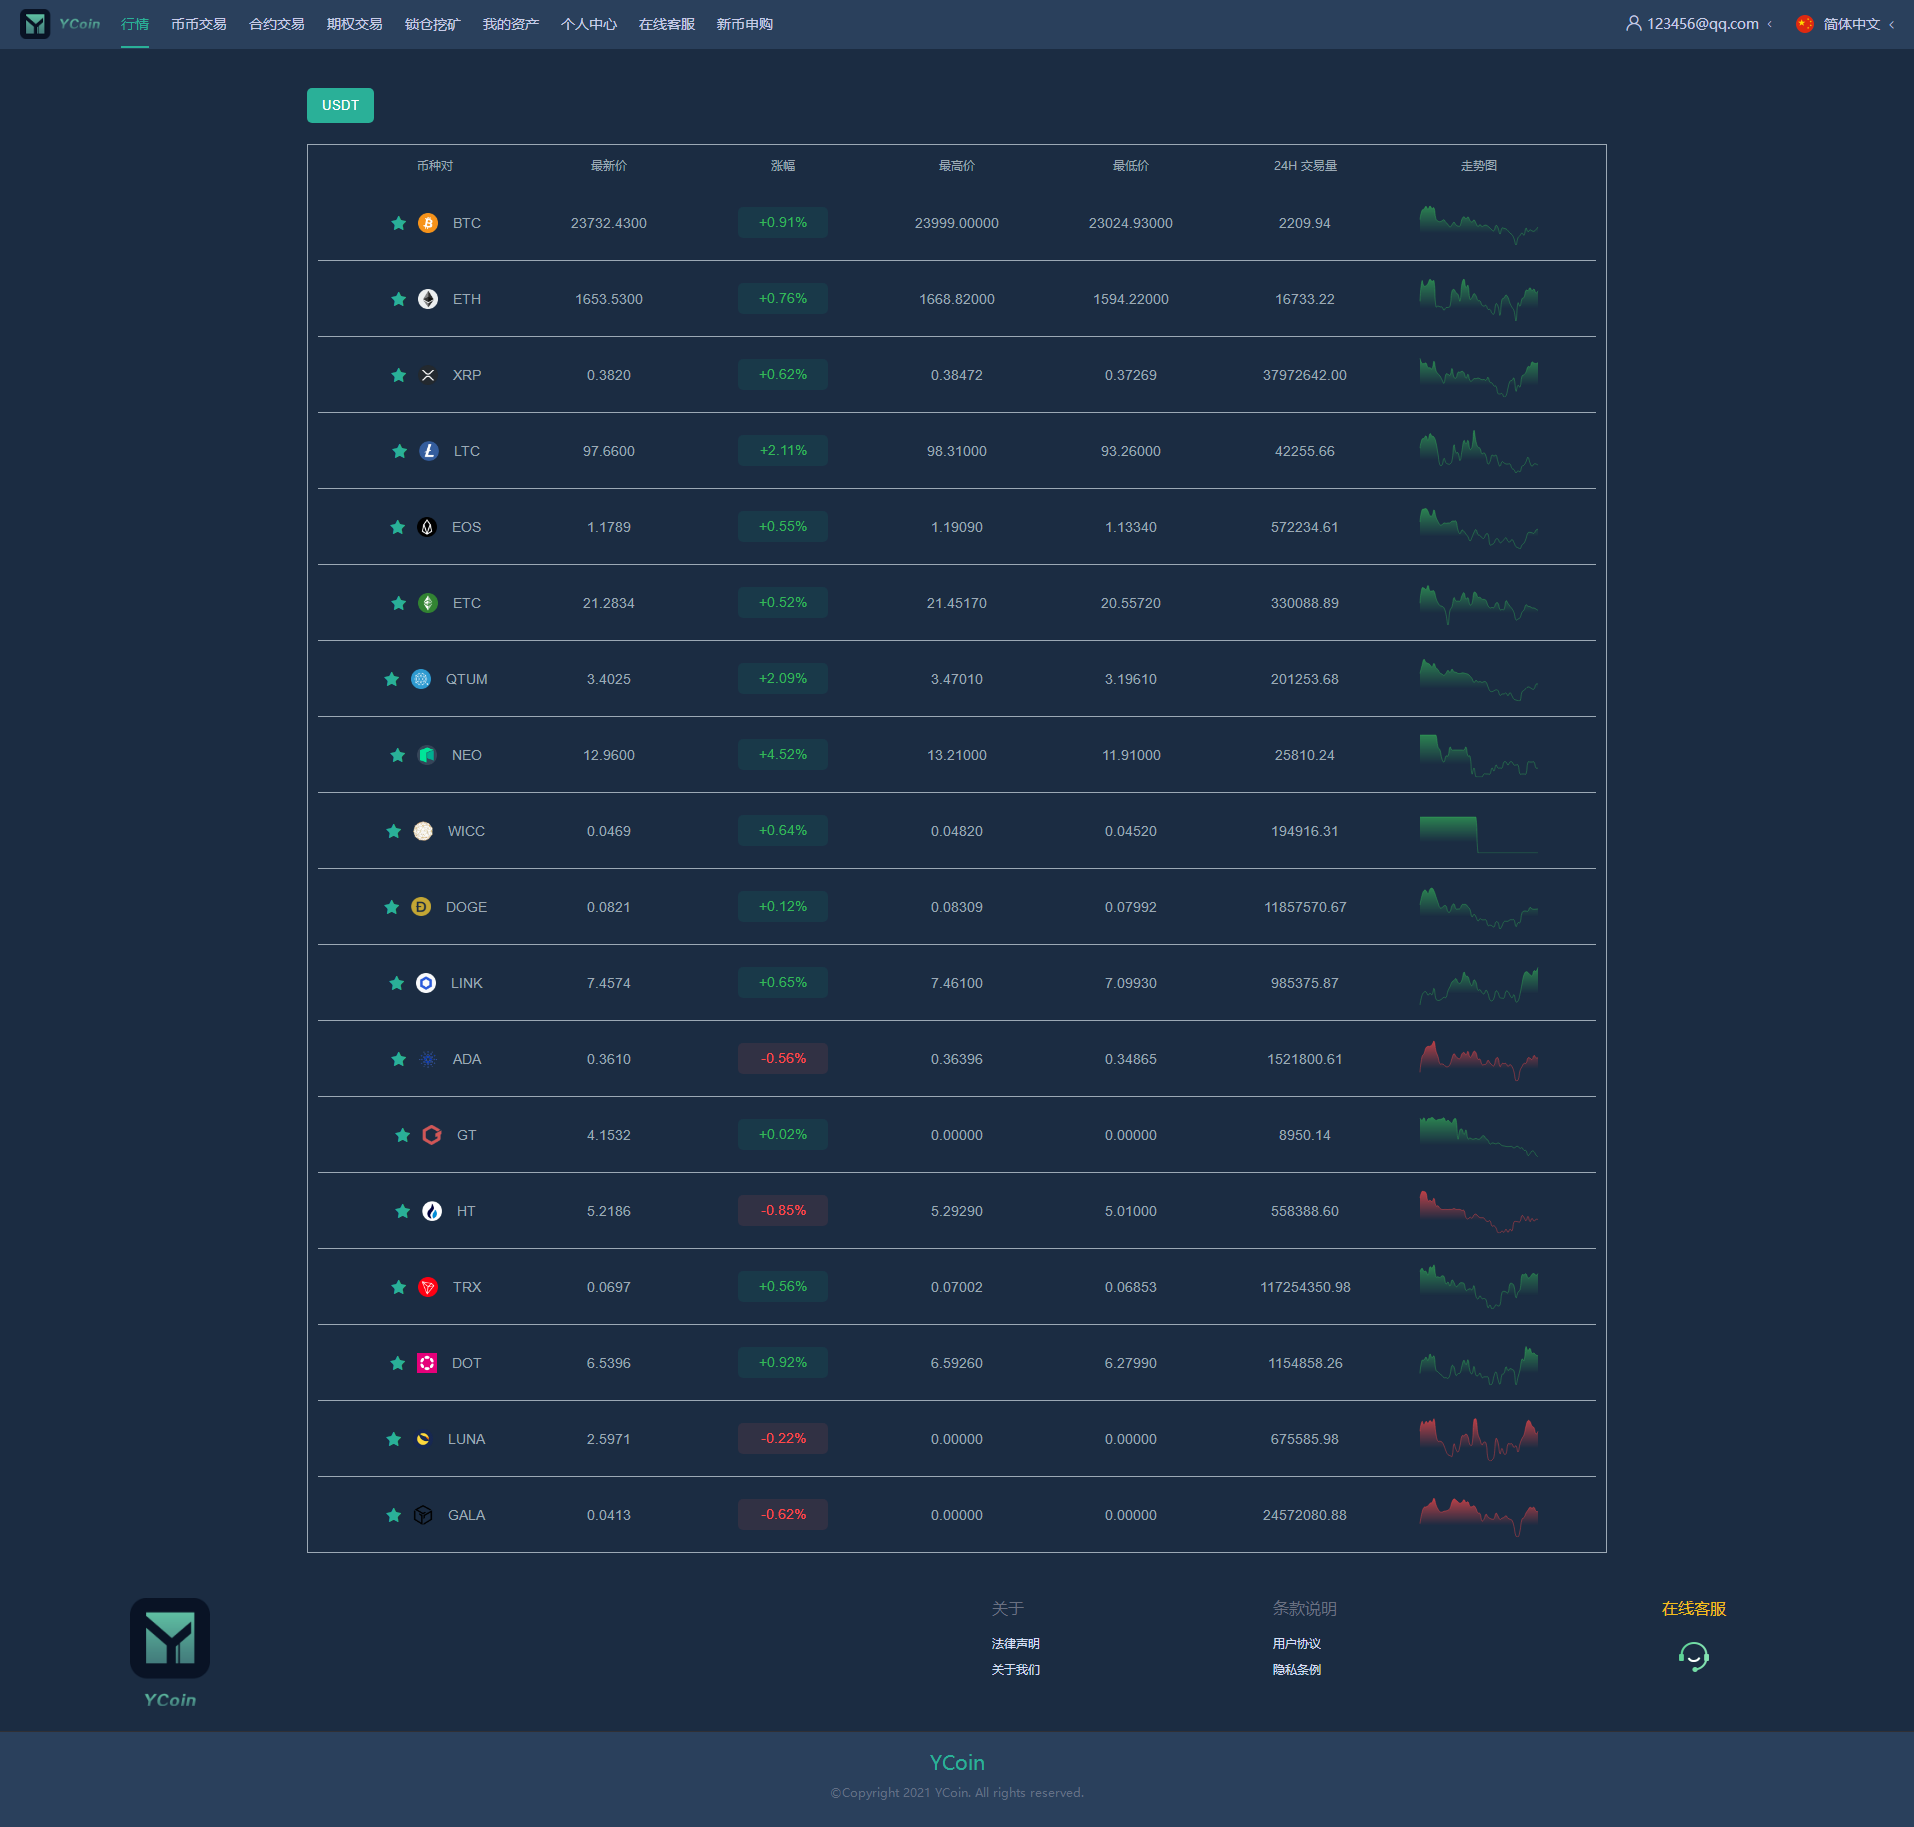
Task: Select the USDT market filter
Action: [340, 106]
